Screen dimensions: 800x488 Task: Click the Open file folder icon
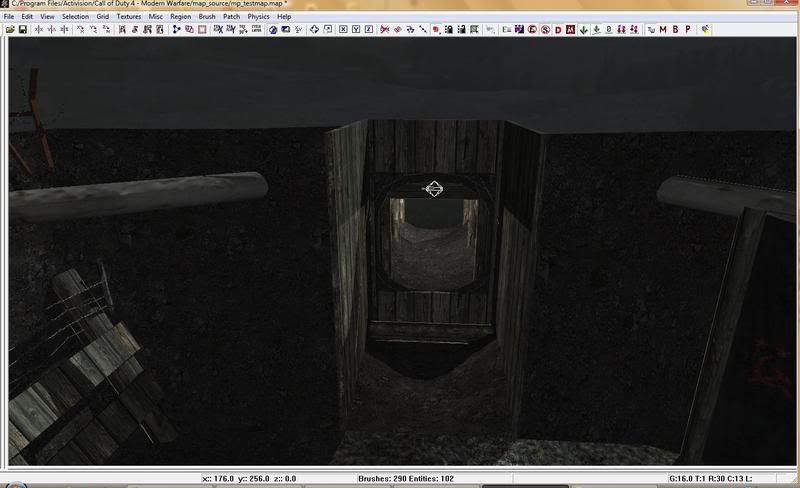click(10, 30)
